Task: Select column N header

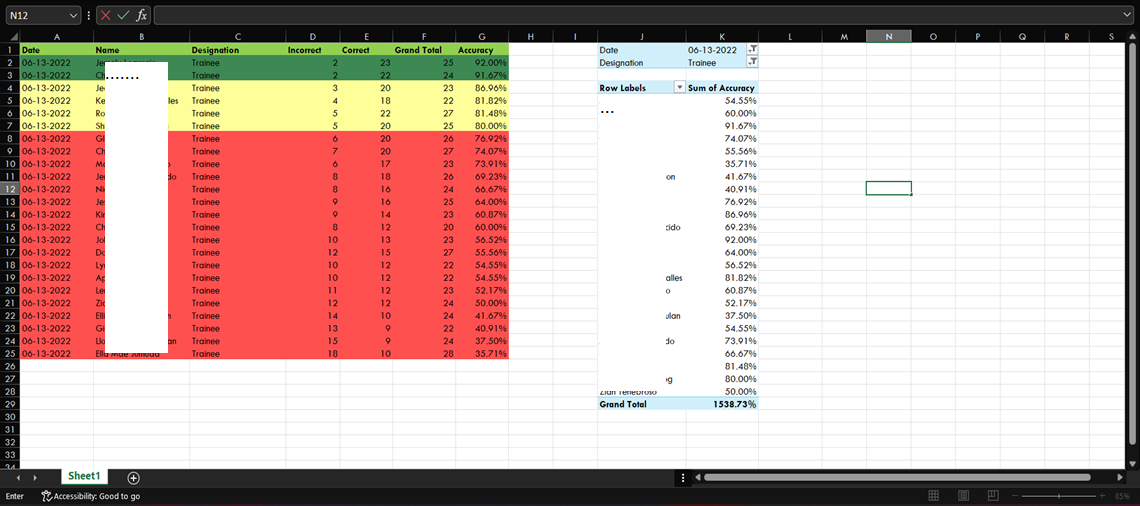Action: pyautogui.click(x=888, y=36)
